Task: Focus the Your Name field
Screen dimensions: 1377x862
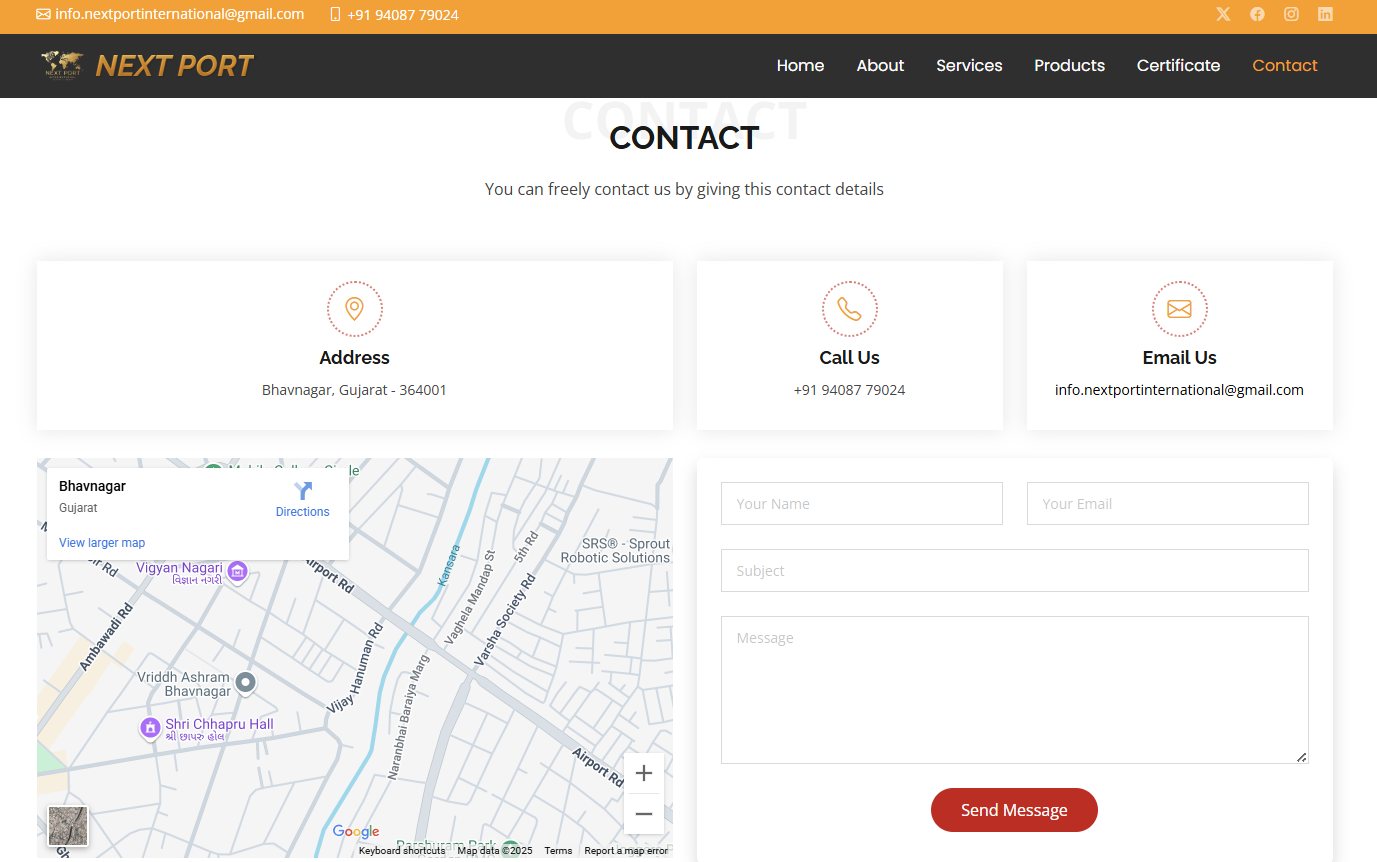Action: [x=861, y=504]
